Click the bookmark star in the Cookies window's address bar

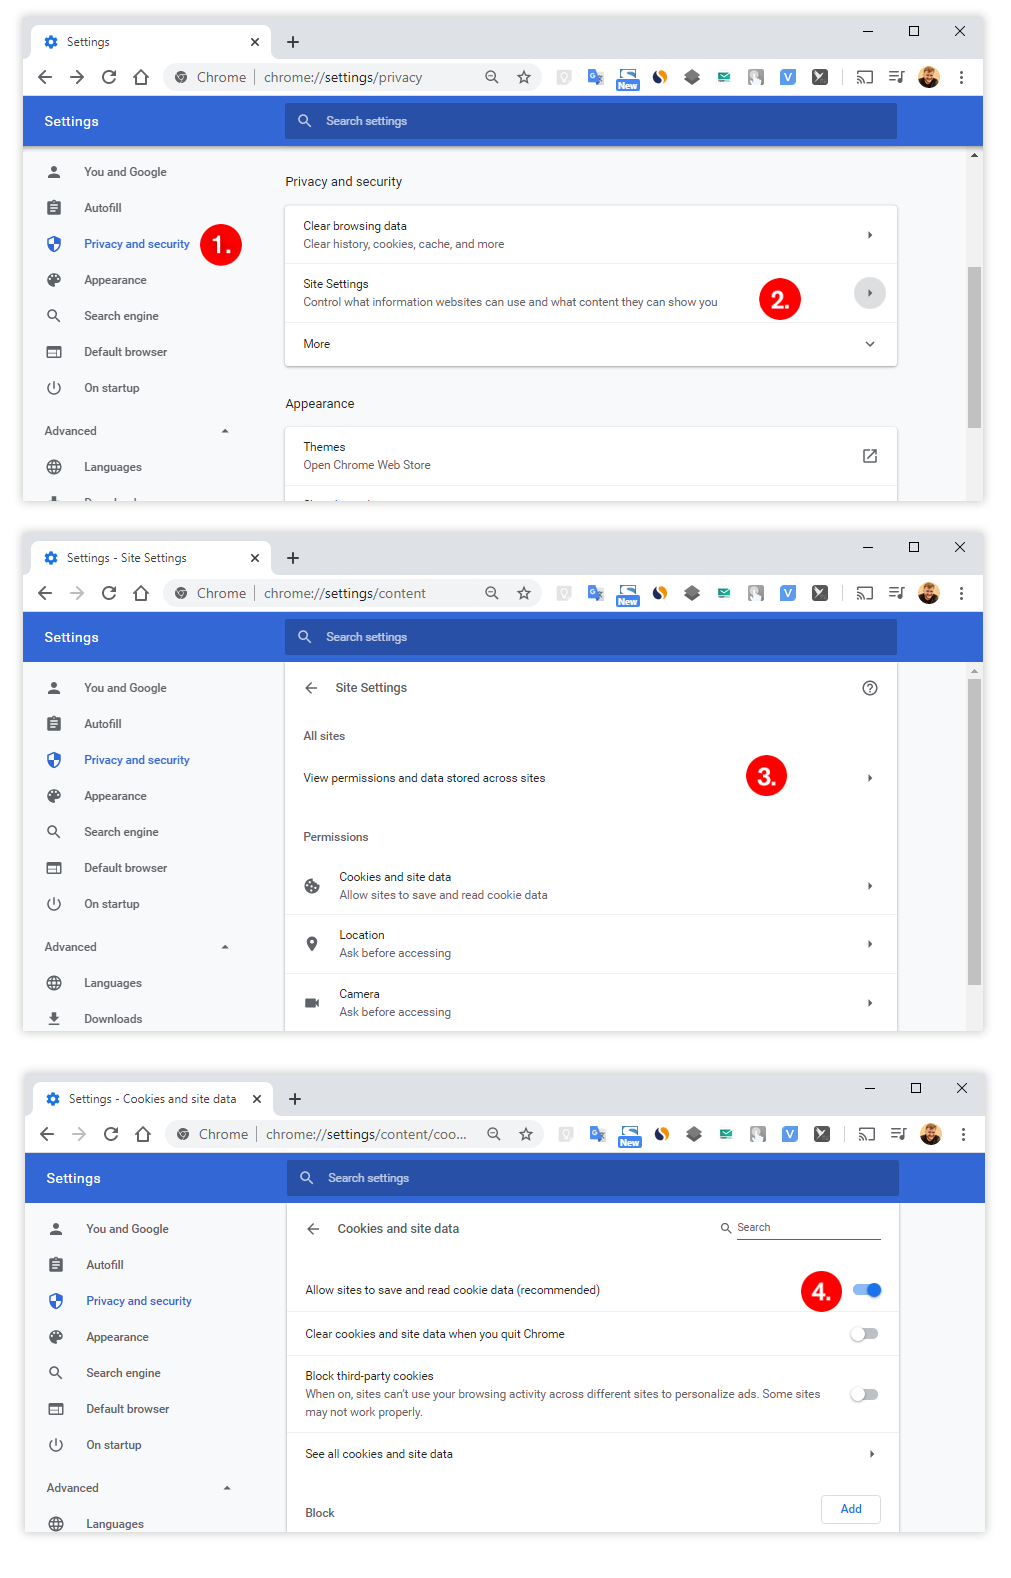tap(526, 1134)
